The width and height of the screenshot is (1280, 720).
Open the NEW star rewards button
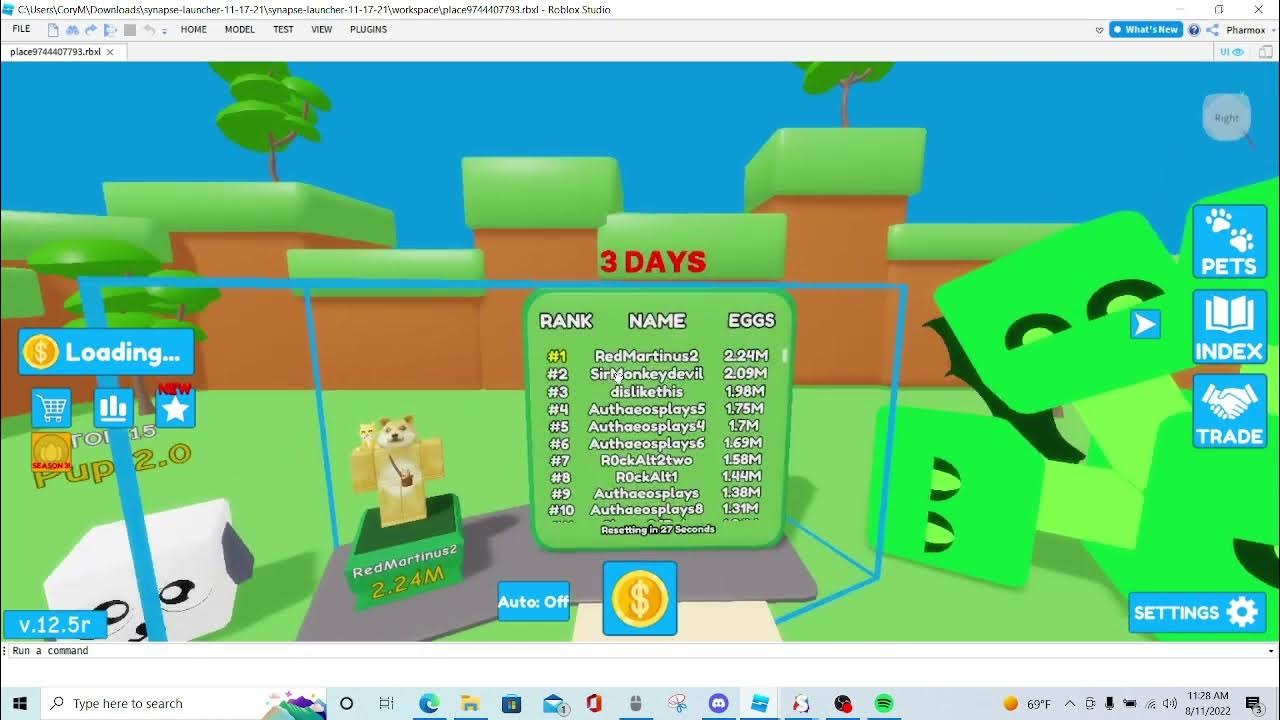click(175, 408)
